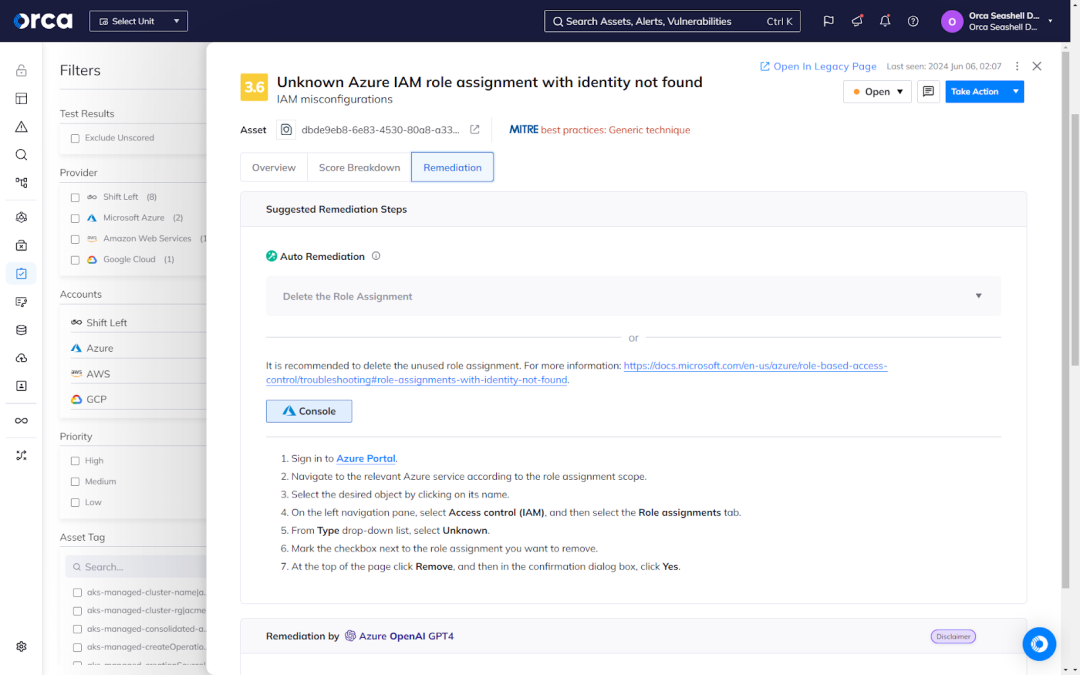This screenshot has width=1080, height=675.
Task: Open the cloud upload icon in sidebar
Action: pyautogui.click(x=21, y=358)
